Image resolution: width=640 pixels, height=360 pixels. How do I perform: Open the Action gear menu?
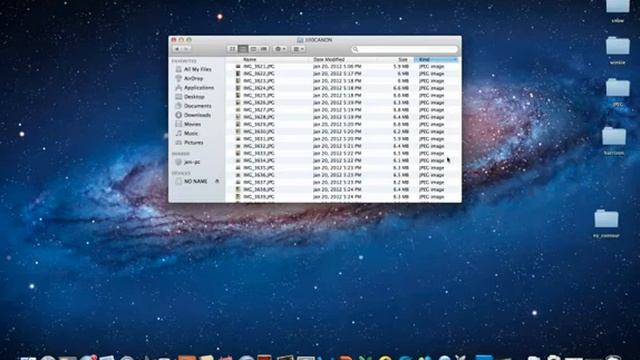click(x=280, y=49)
